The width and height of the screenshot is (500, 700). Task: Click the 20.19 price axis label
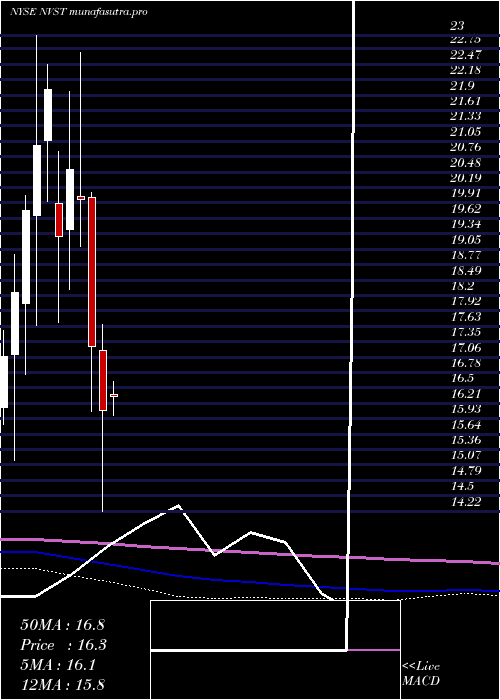point(466,178)
